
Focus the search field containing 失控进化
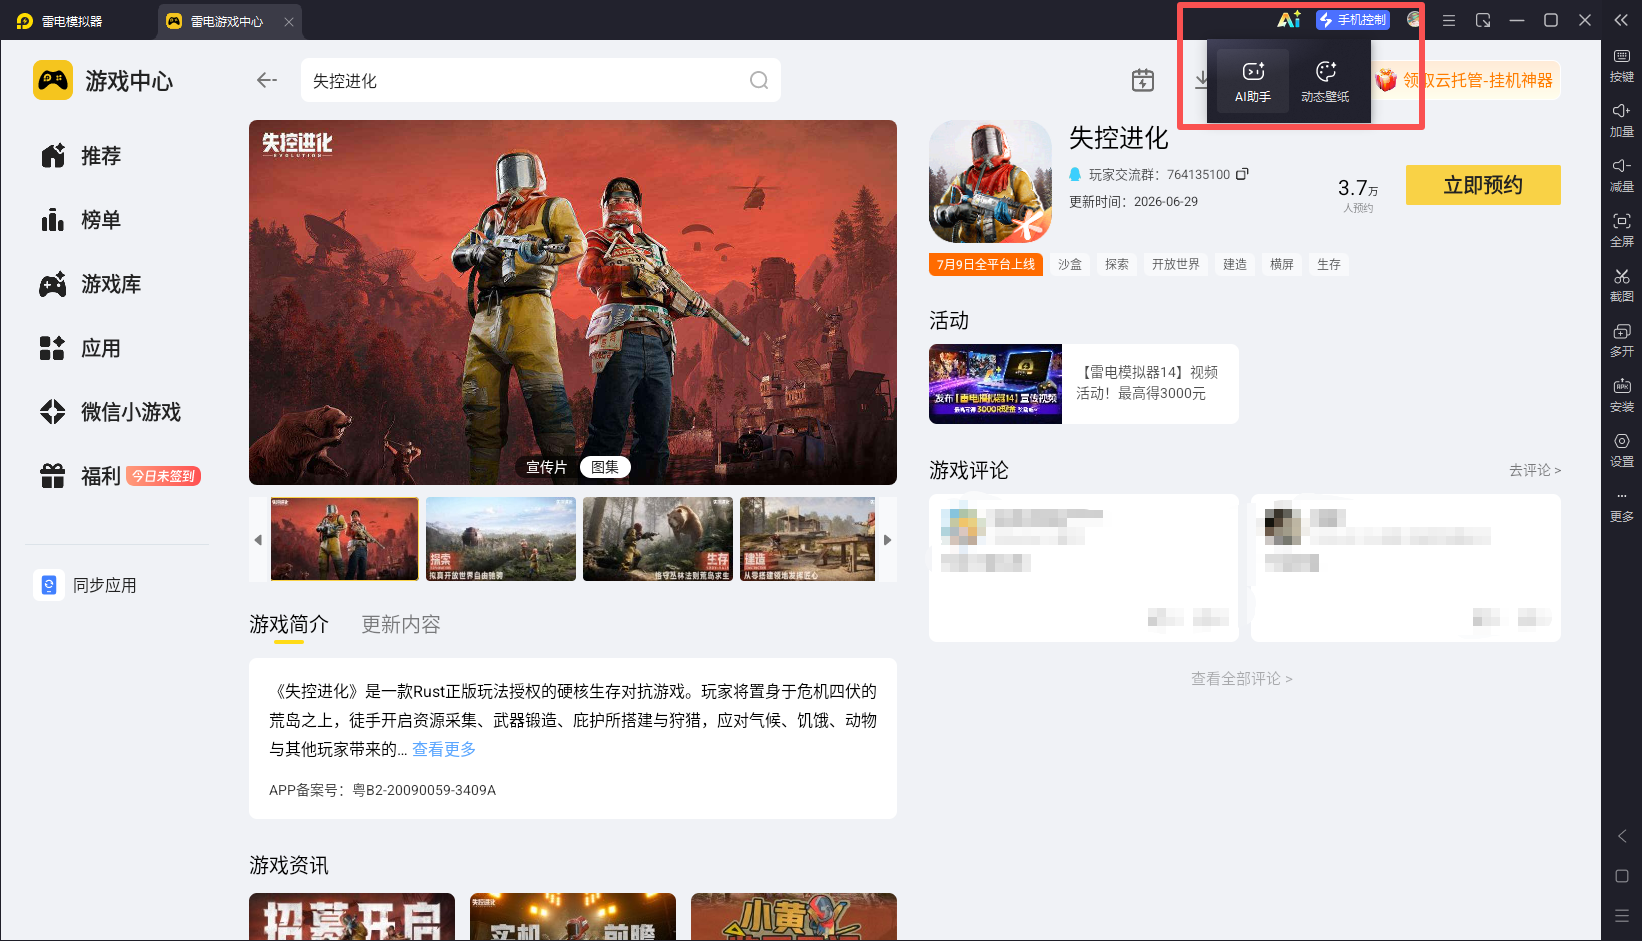(541, 80)
